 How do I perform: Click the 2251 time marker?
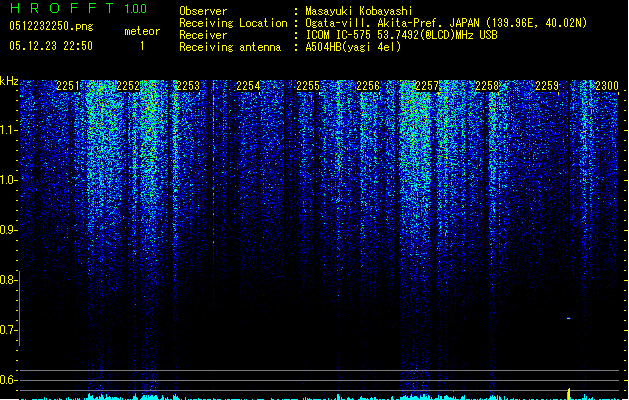pyautogui.click(x=68, y=86)
